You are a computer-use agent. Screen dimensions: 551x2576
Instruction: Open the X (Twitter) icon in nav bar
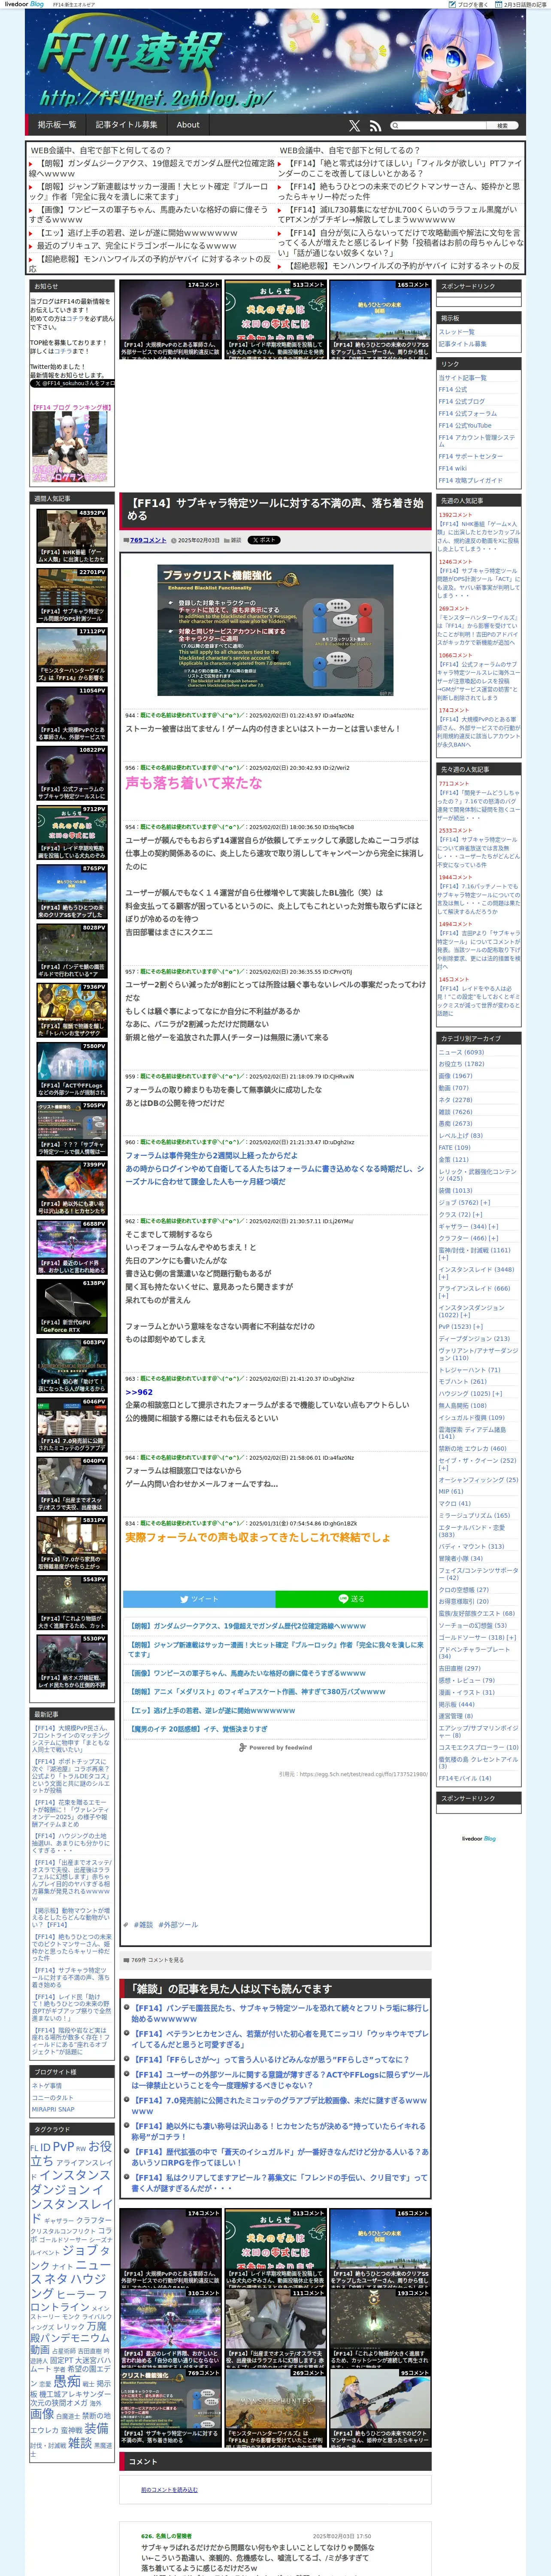pyautogui.click(x=354, y=126)
